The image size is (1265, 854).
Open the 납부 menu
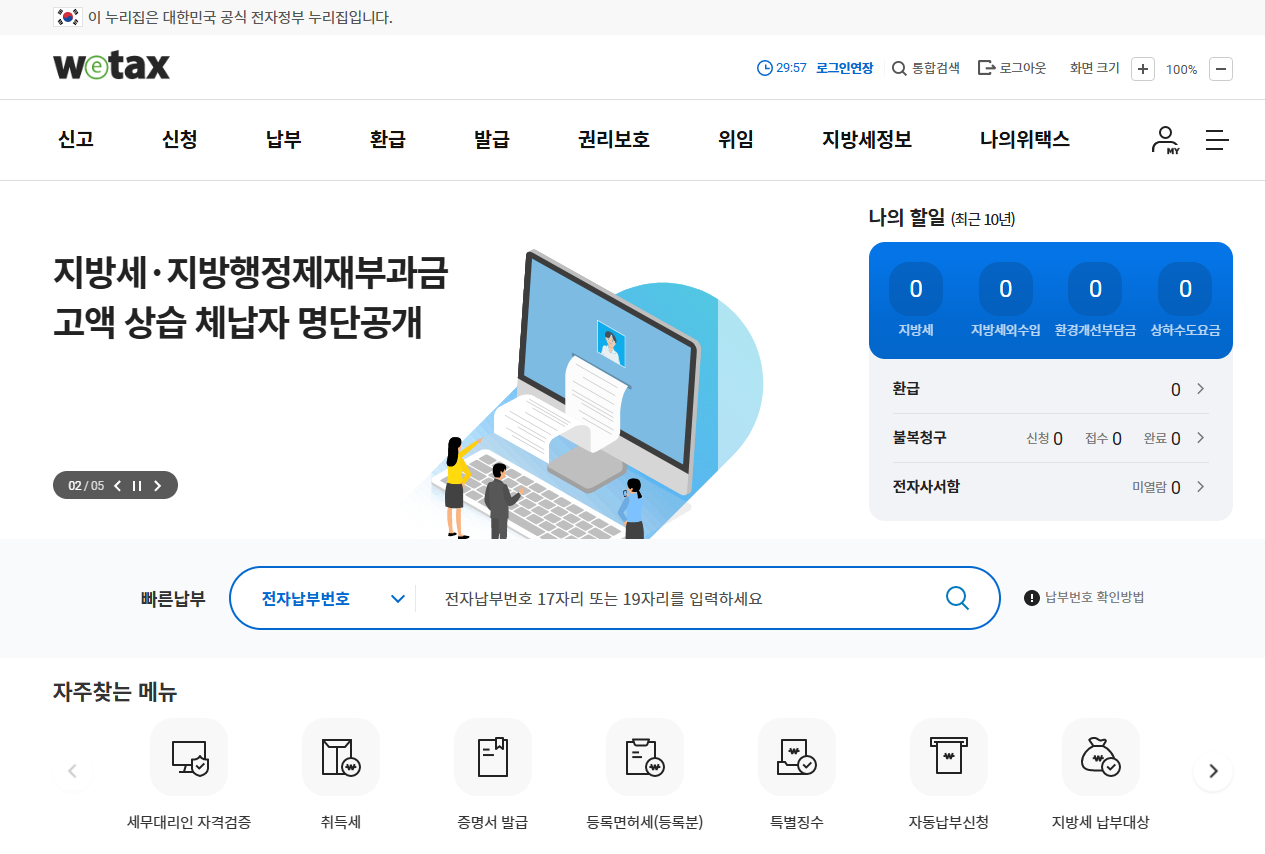click(x=284, y=140)
